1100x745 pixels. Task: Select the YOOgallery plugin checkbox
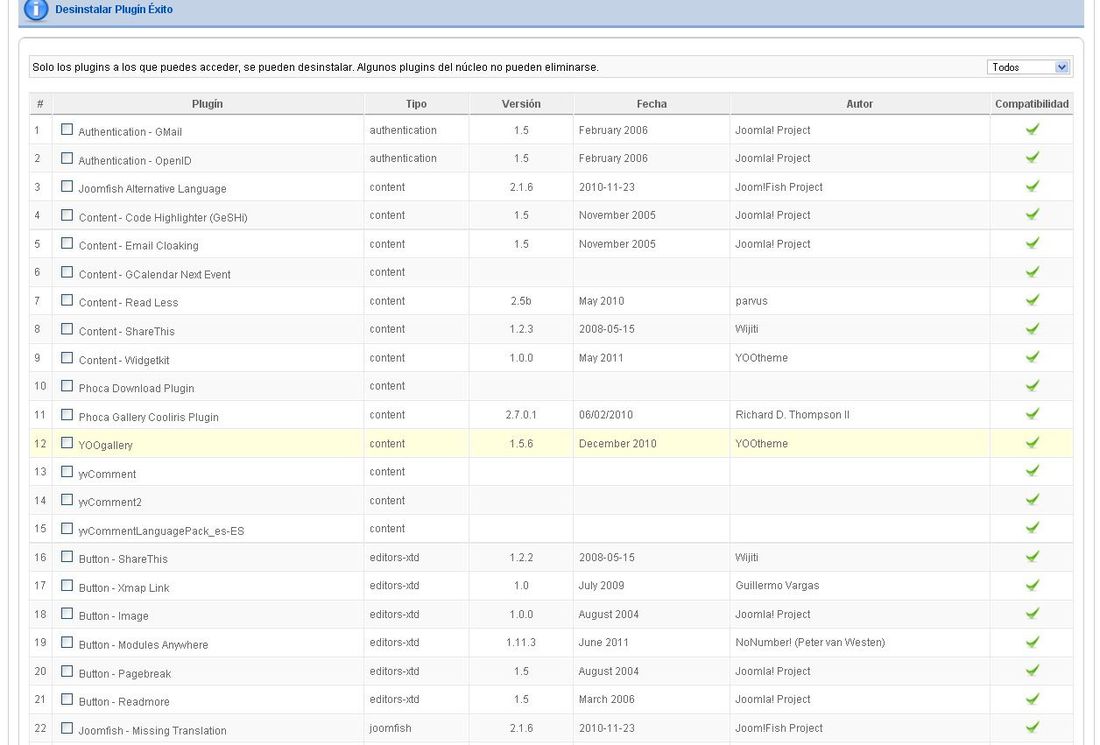tap(67, 443)
